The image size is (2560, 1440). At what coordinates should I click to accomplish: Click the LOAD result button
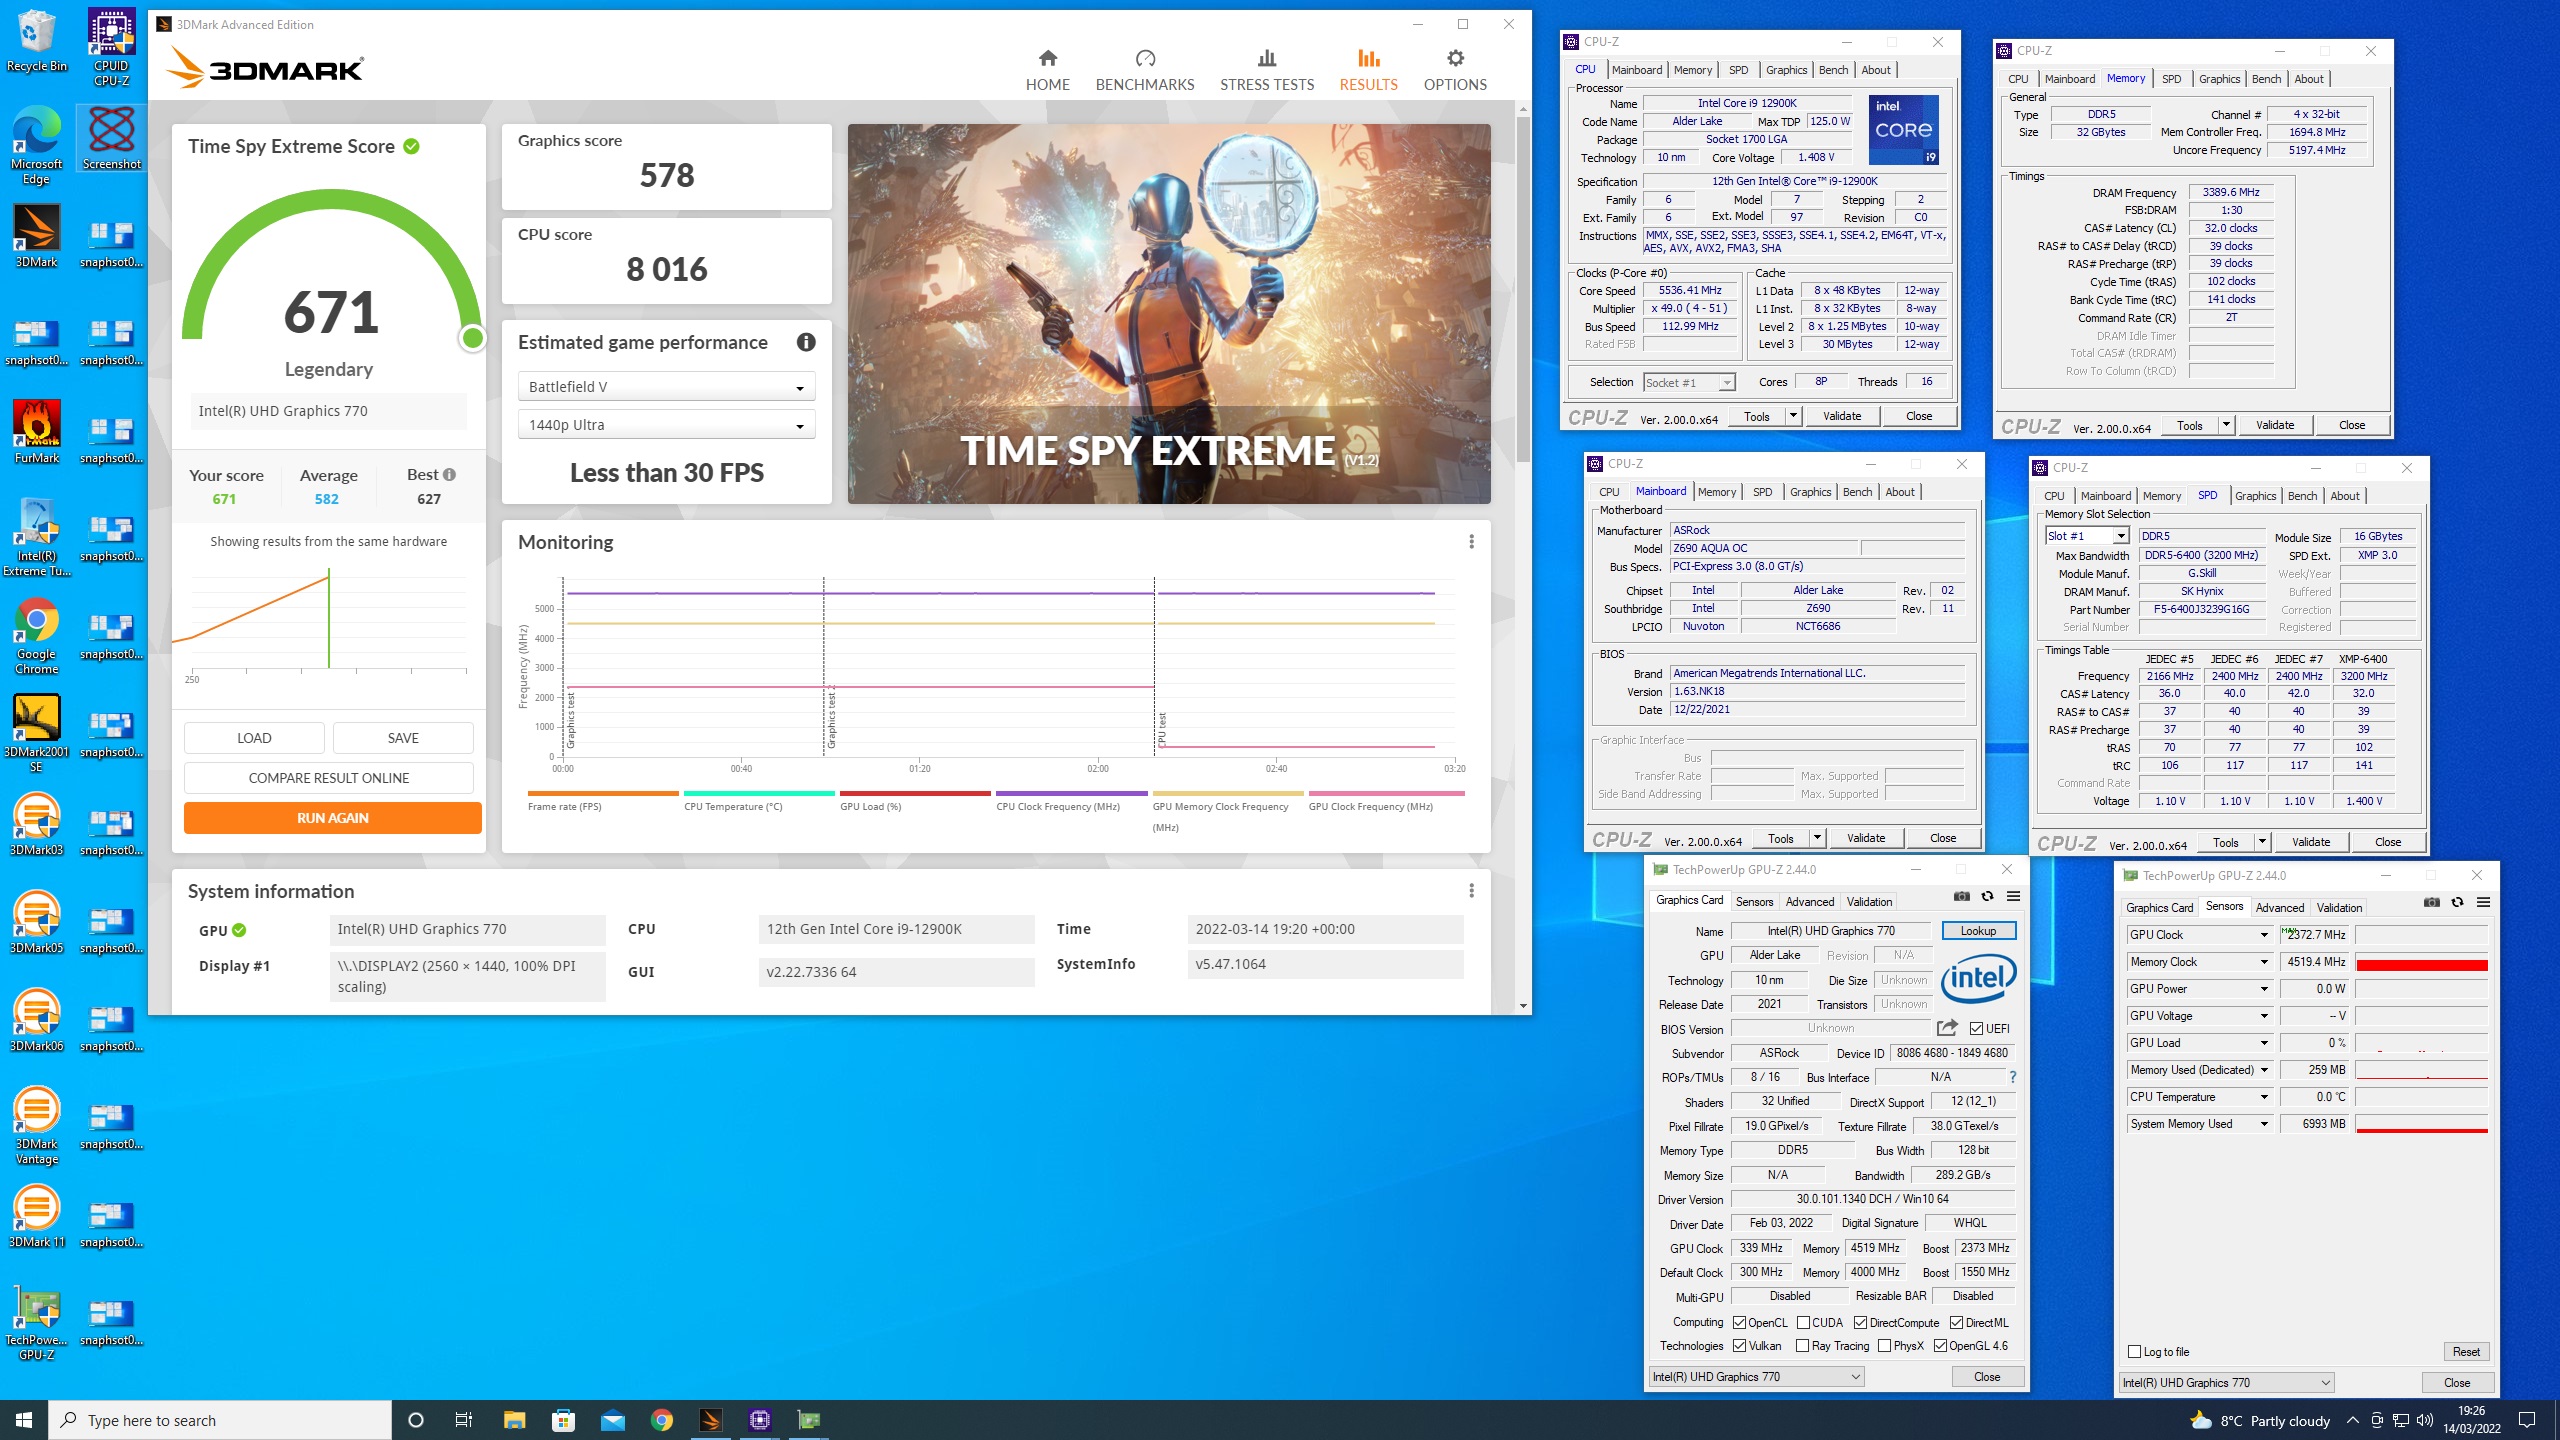[x=254, y=738]
